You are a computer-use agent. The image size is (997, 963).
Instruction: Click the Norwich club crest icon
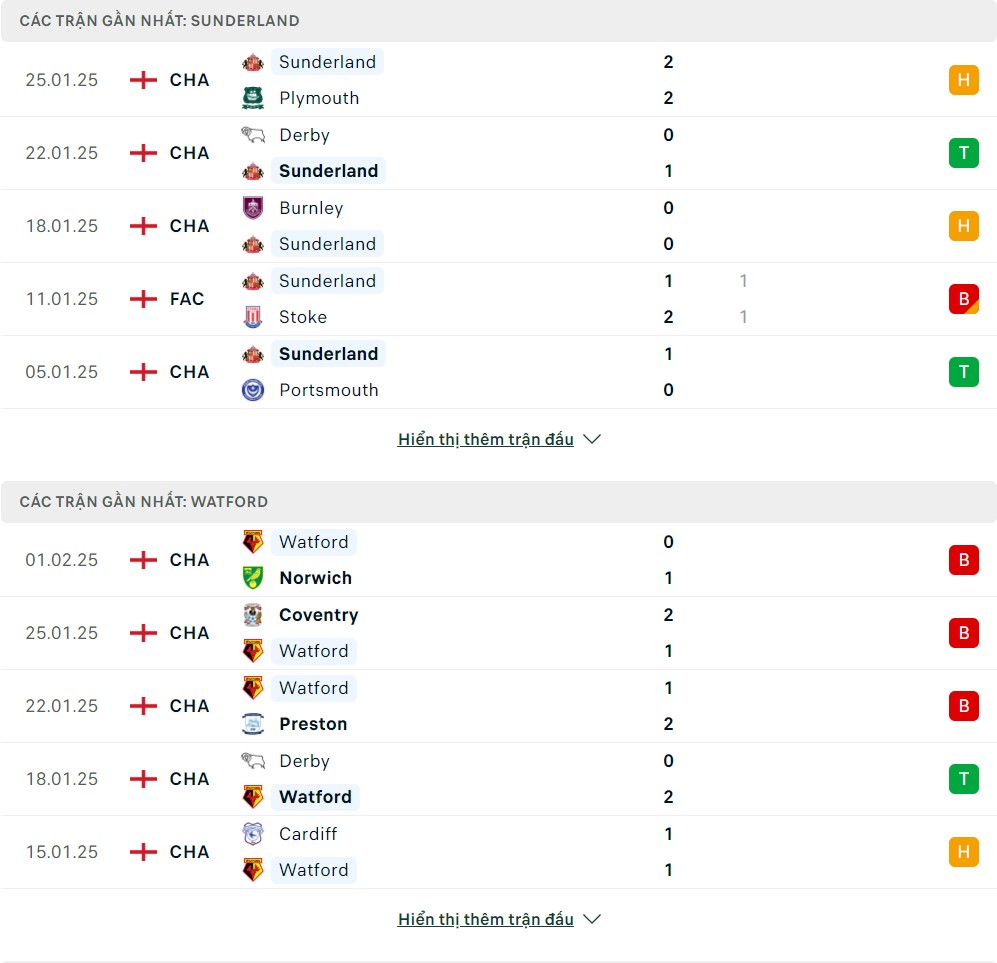point(252,578)
